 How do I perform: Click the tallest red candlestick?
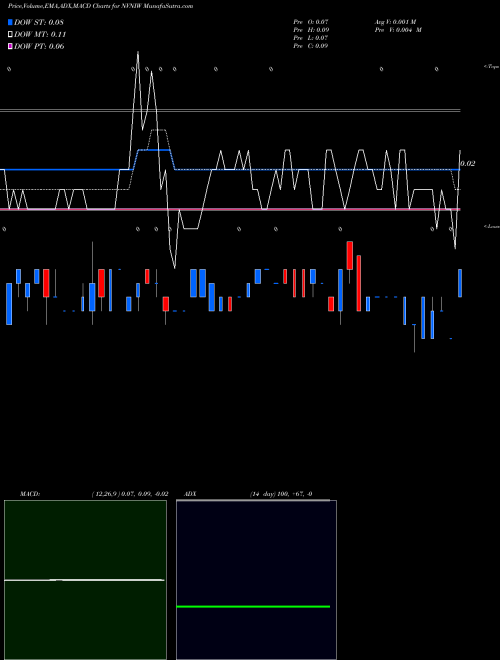click(x=359, y=283)
